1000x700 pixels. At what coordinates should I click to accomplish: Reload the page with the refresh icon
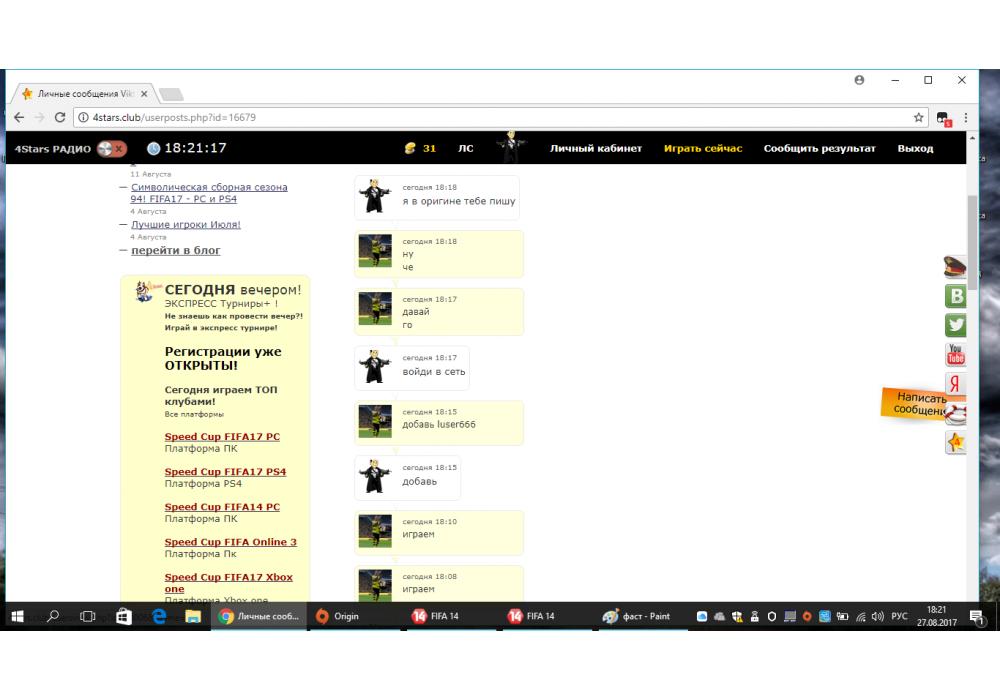coord(60,117)
